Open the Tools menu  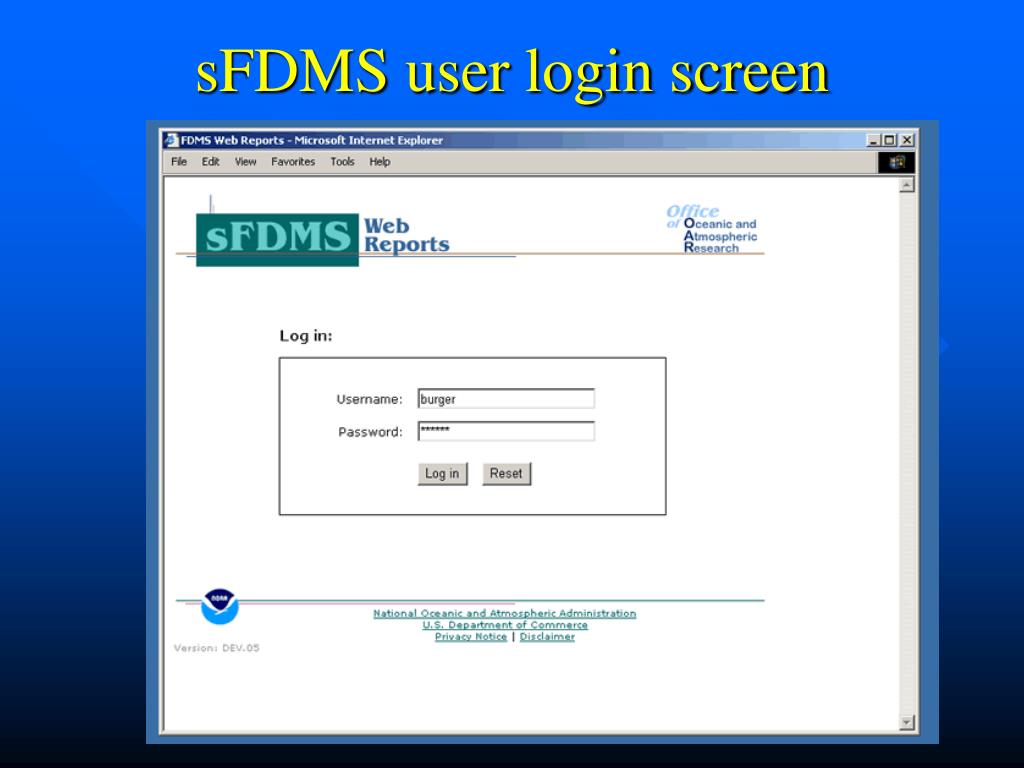coord(342,161)
